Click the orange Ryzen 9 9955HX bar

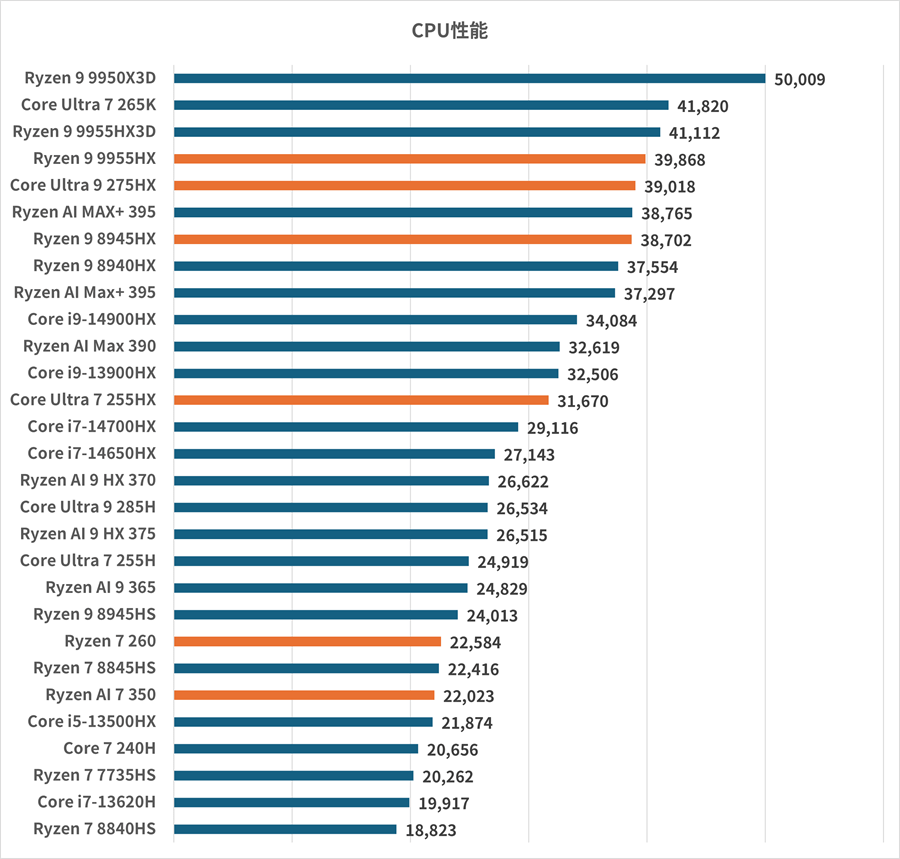409,159
